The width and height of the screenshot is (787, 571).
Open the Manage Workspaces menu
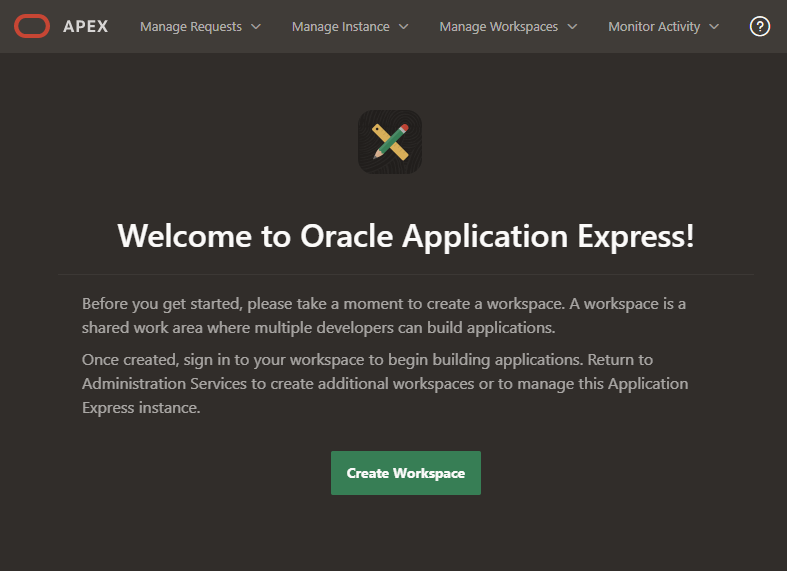(x=508, y=27)
